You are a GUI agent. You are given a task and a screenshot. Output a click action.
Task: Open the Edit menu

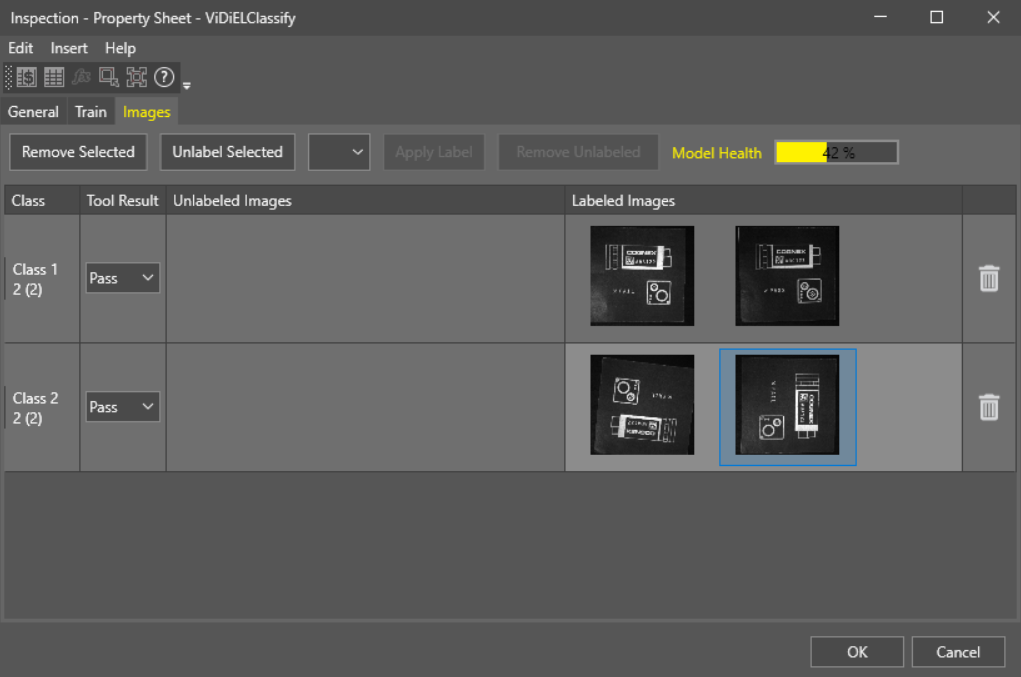point(21,48)
